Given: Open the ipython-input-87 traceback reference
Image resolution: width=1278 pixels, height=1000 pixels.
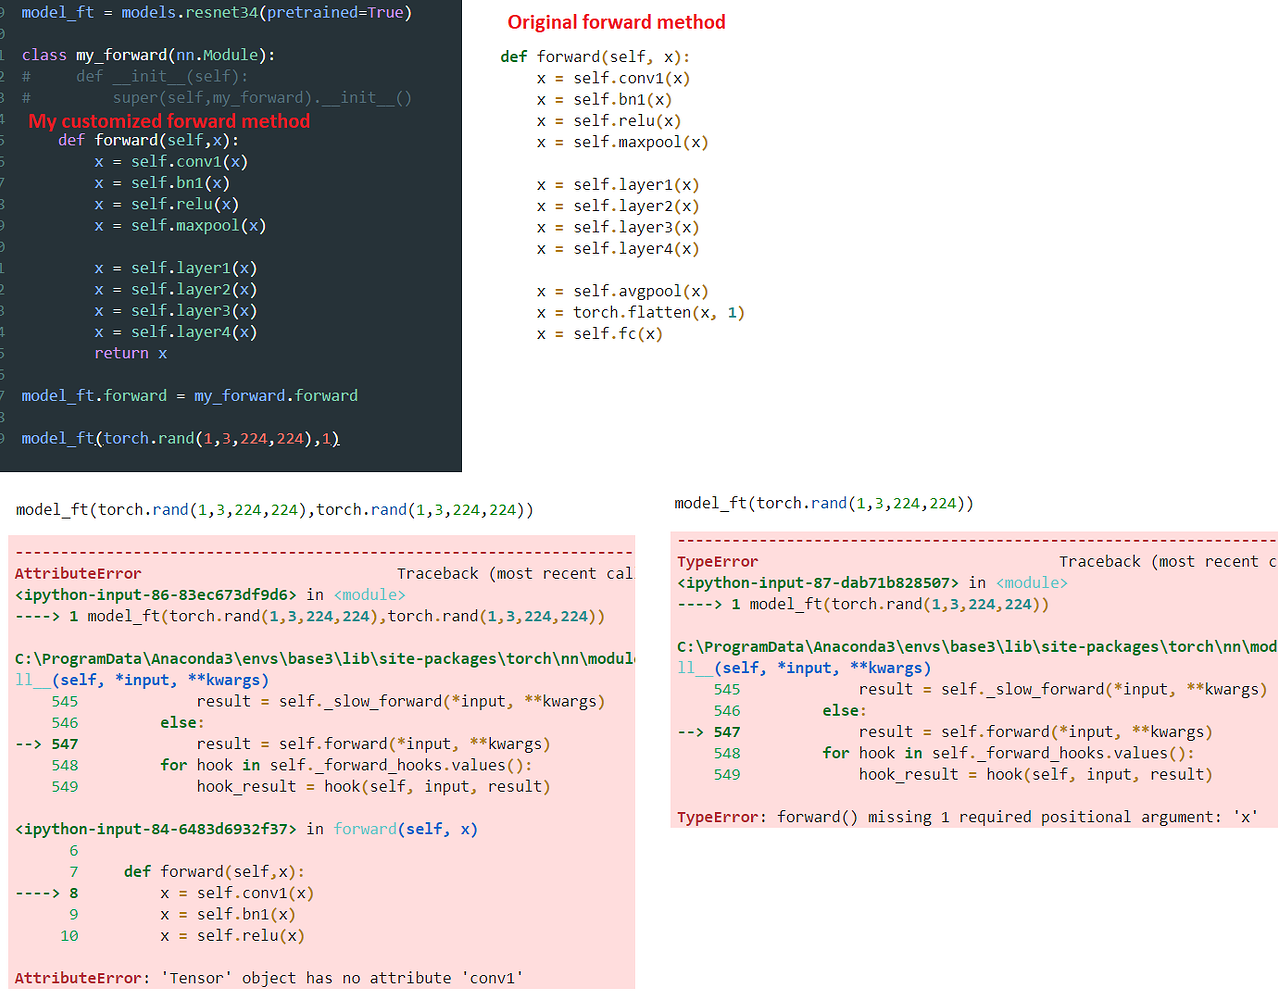Looking at the screenshot, I should click(817, 583).
